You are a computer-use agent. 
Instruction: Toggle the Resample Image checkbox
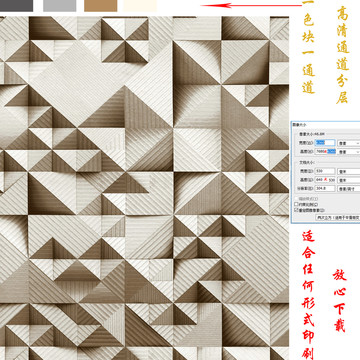[x=296, y=210]
